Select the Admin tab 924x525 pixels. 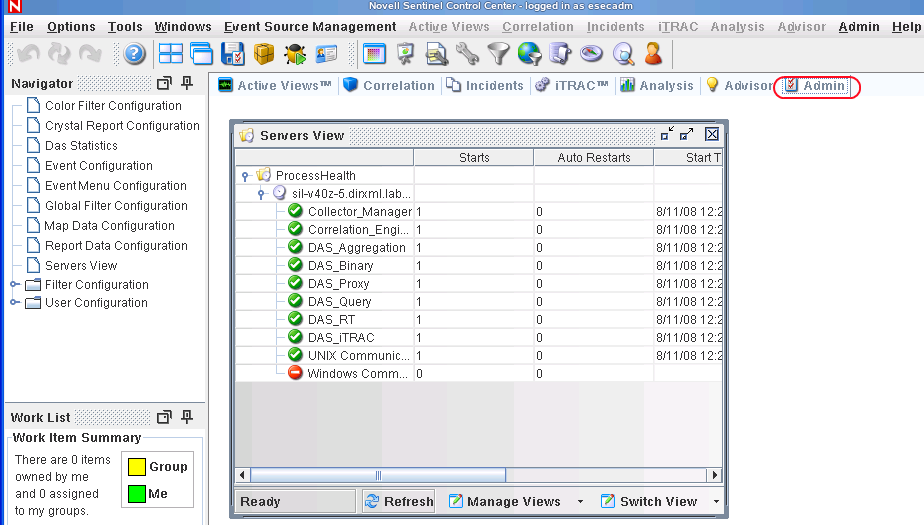click(x=816, y=85)
